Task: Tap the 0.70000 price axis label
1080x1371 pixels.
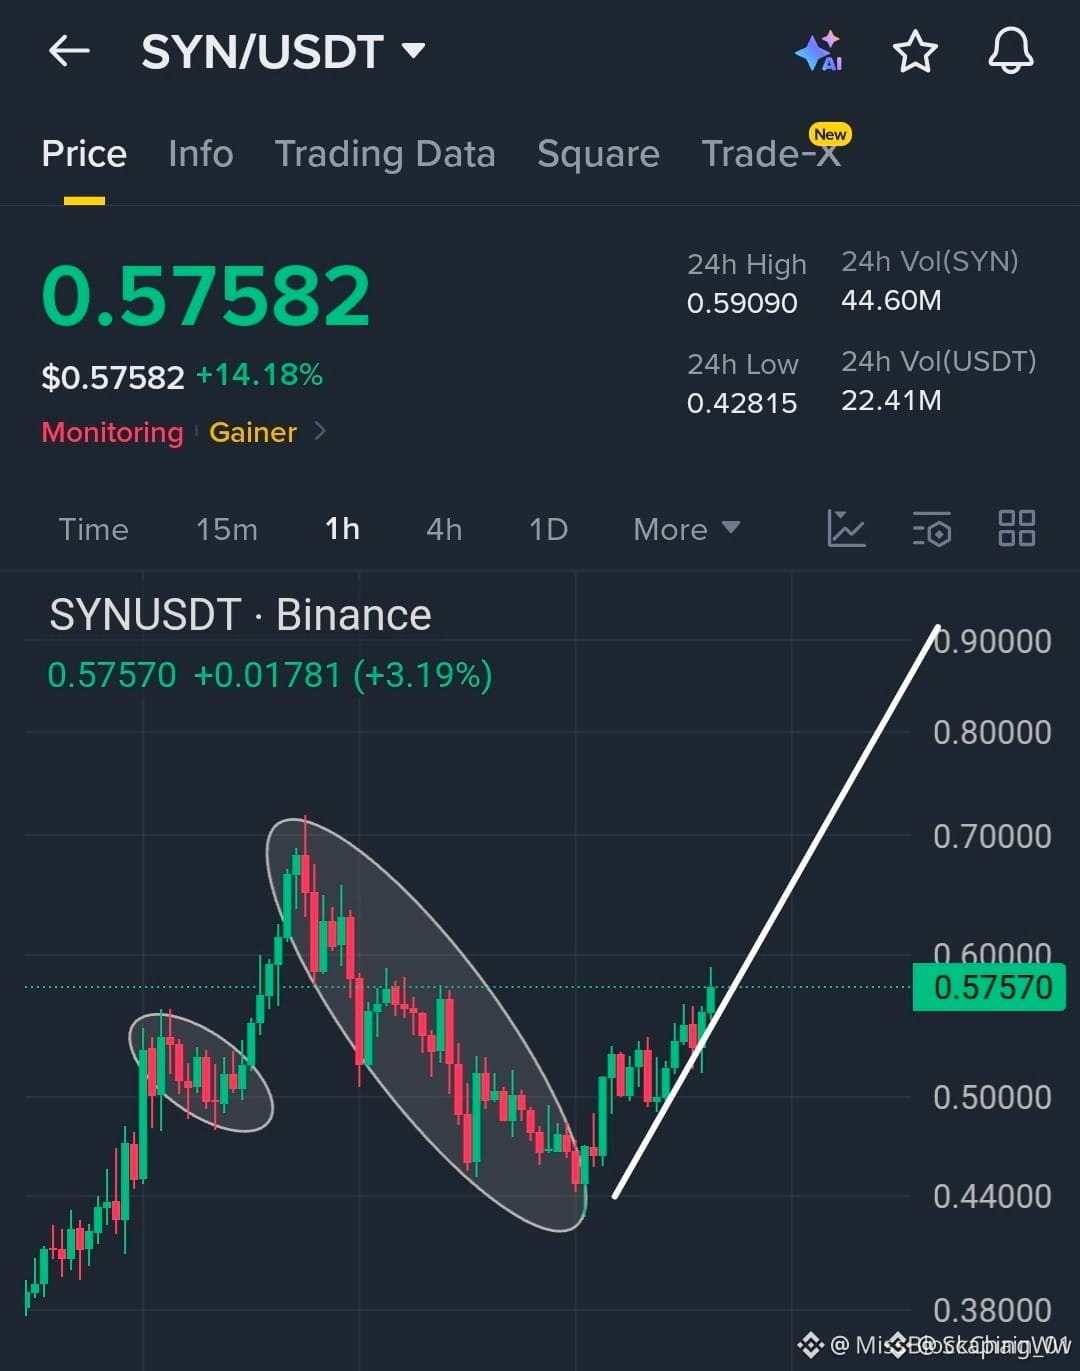Action: point(992,836)
